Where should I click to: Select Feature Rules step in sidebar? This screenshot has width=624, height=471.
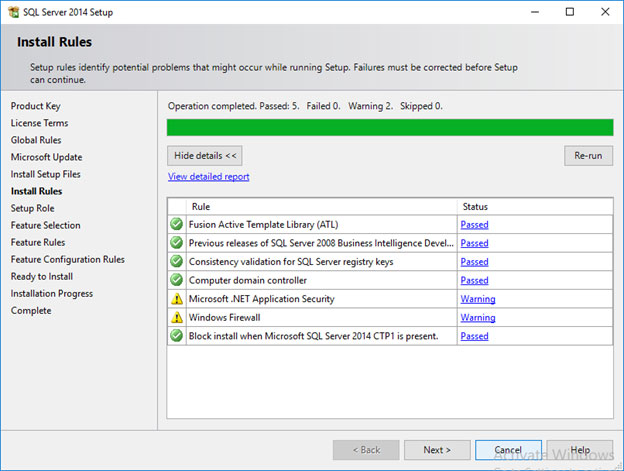pyautogui.click(x=38, y=242)
